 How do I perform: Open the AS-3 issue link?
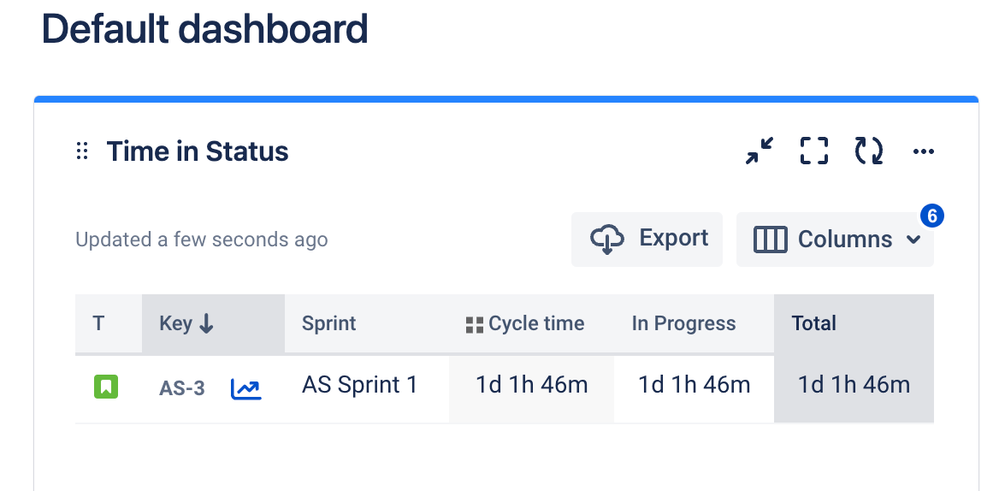click(x=182, y=388)
